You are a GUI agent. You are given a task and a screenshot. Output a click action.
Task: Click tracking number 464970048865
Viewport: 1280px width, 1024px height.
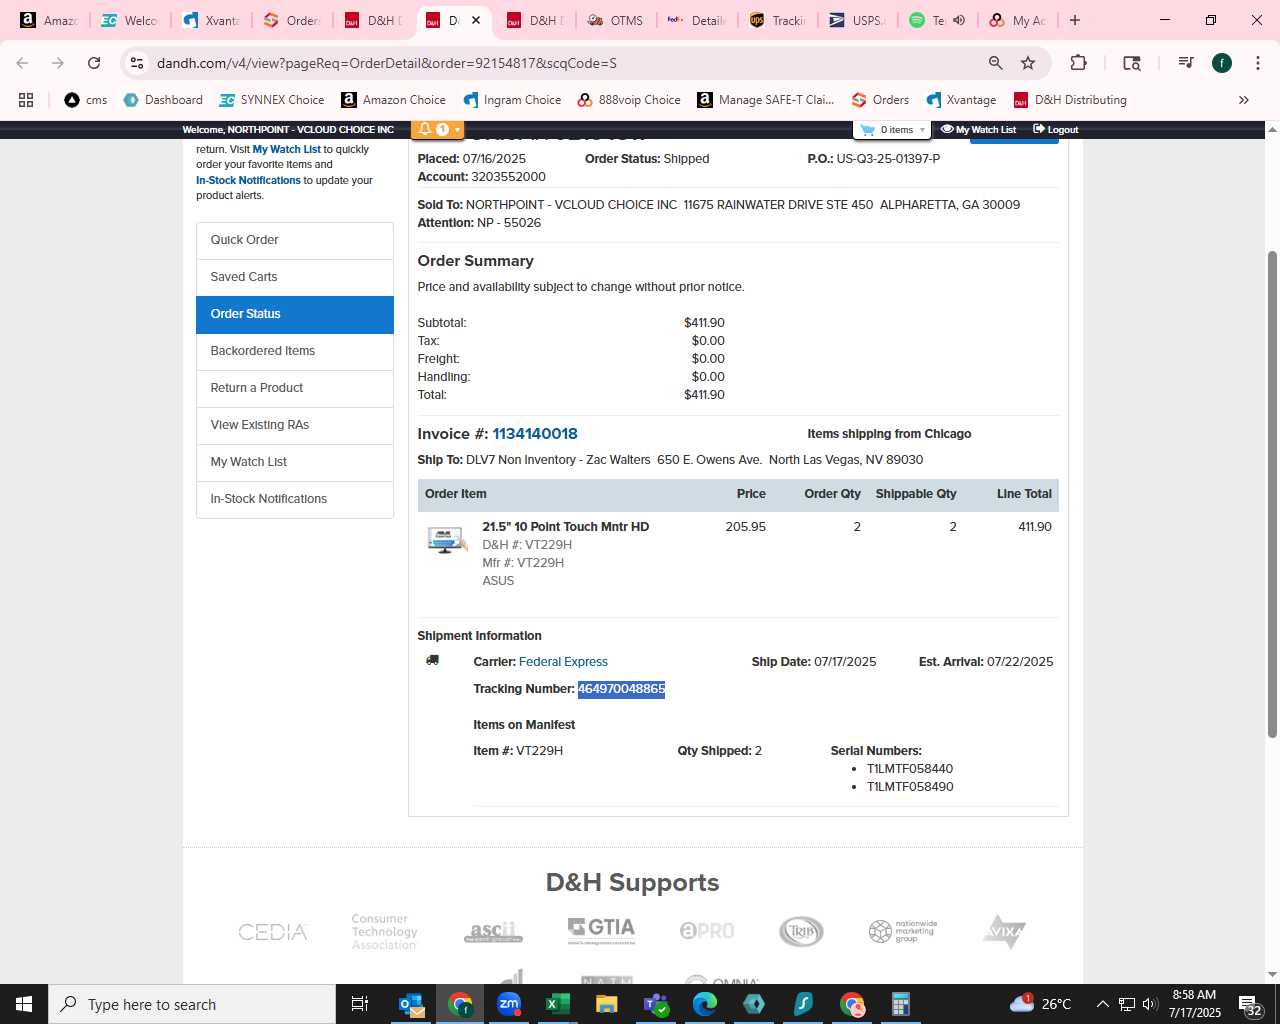pyautogui.click(x=621, y=689)
